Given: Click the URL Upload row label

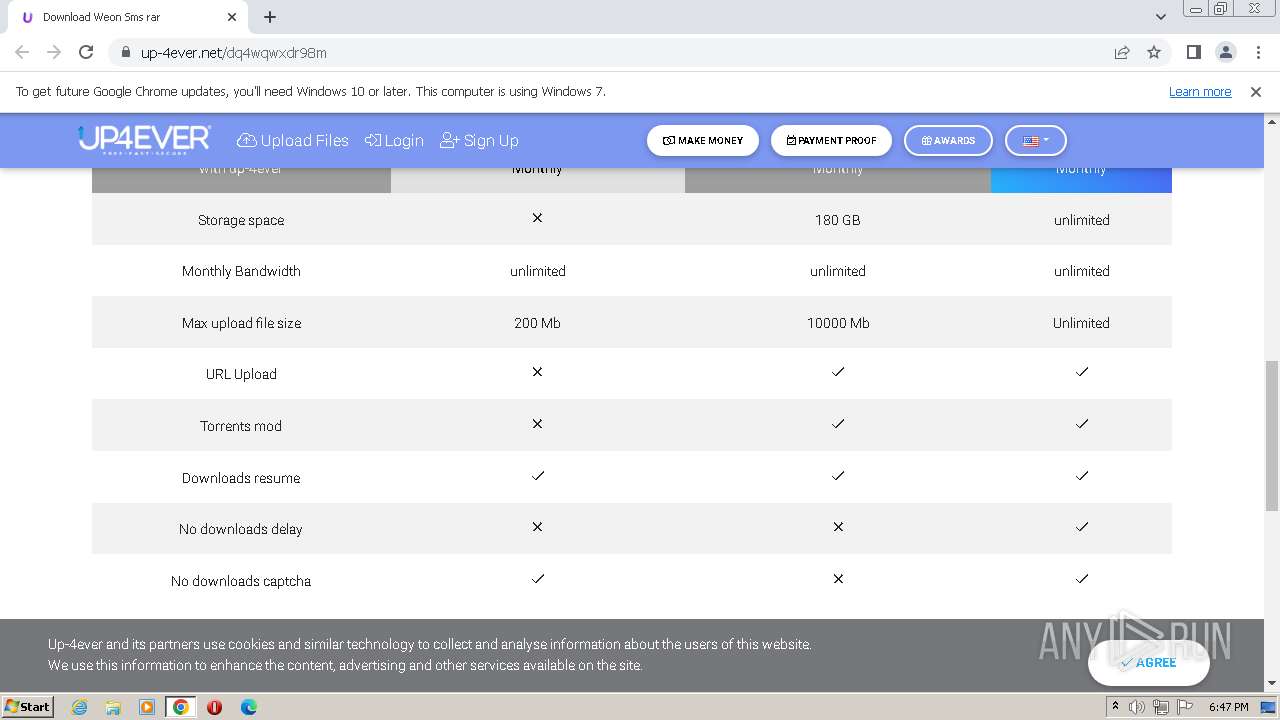Looking at the screenshot, I should point(241,374).
